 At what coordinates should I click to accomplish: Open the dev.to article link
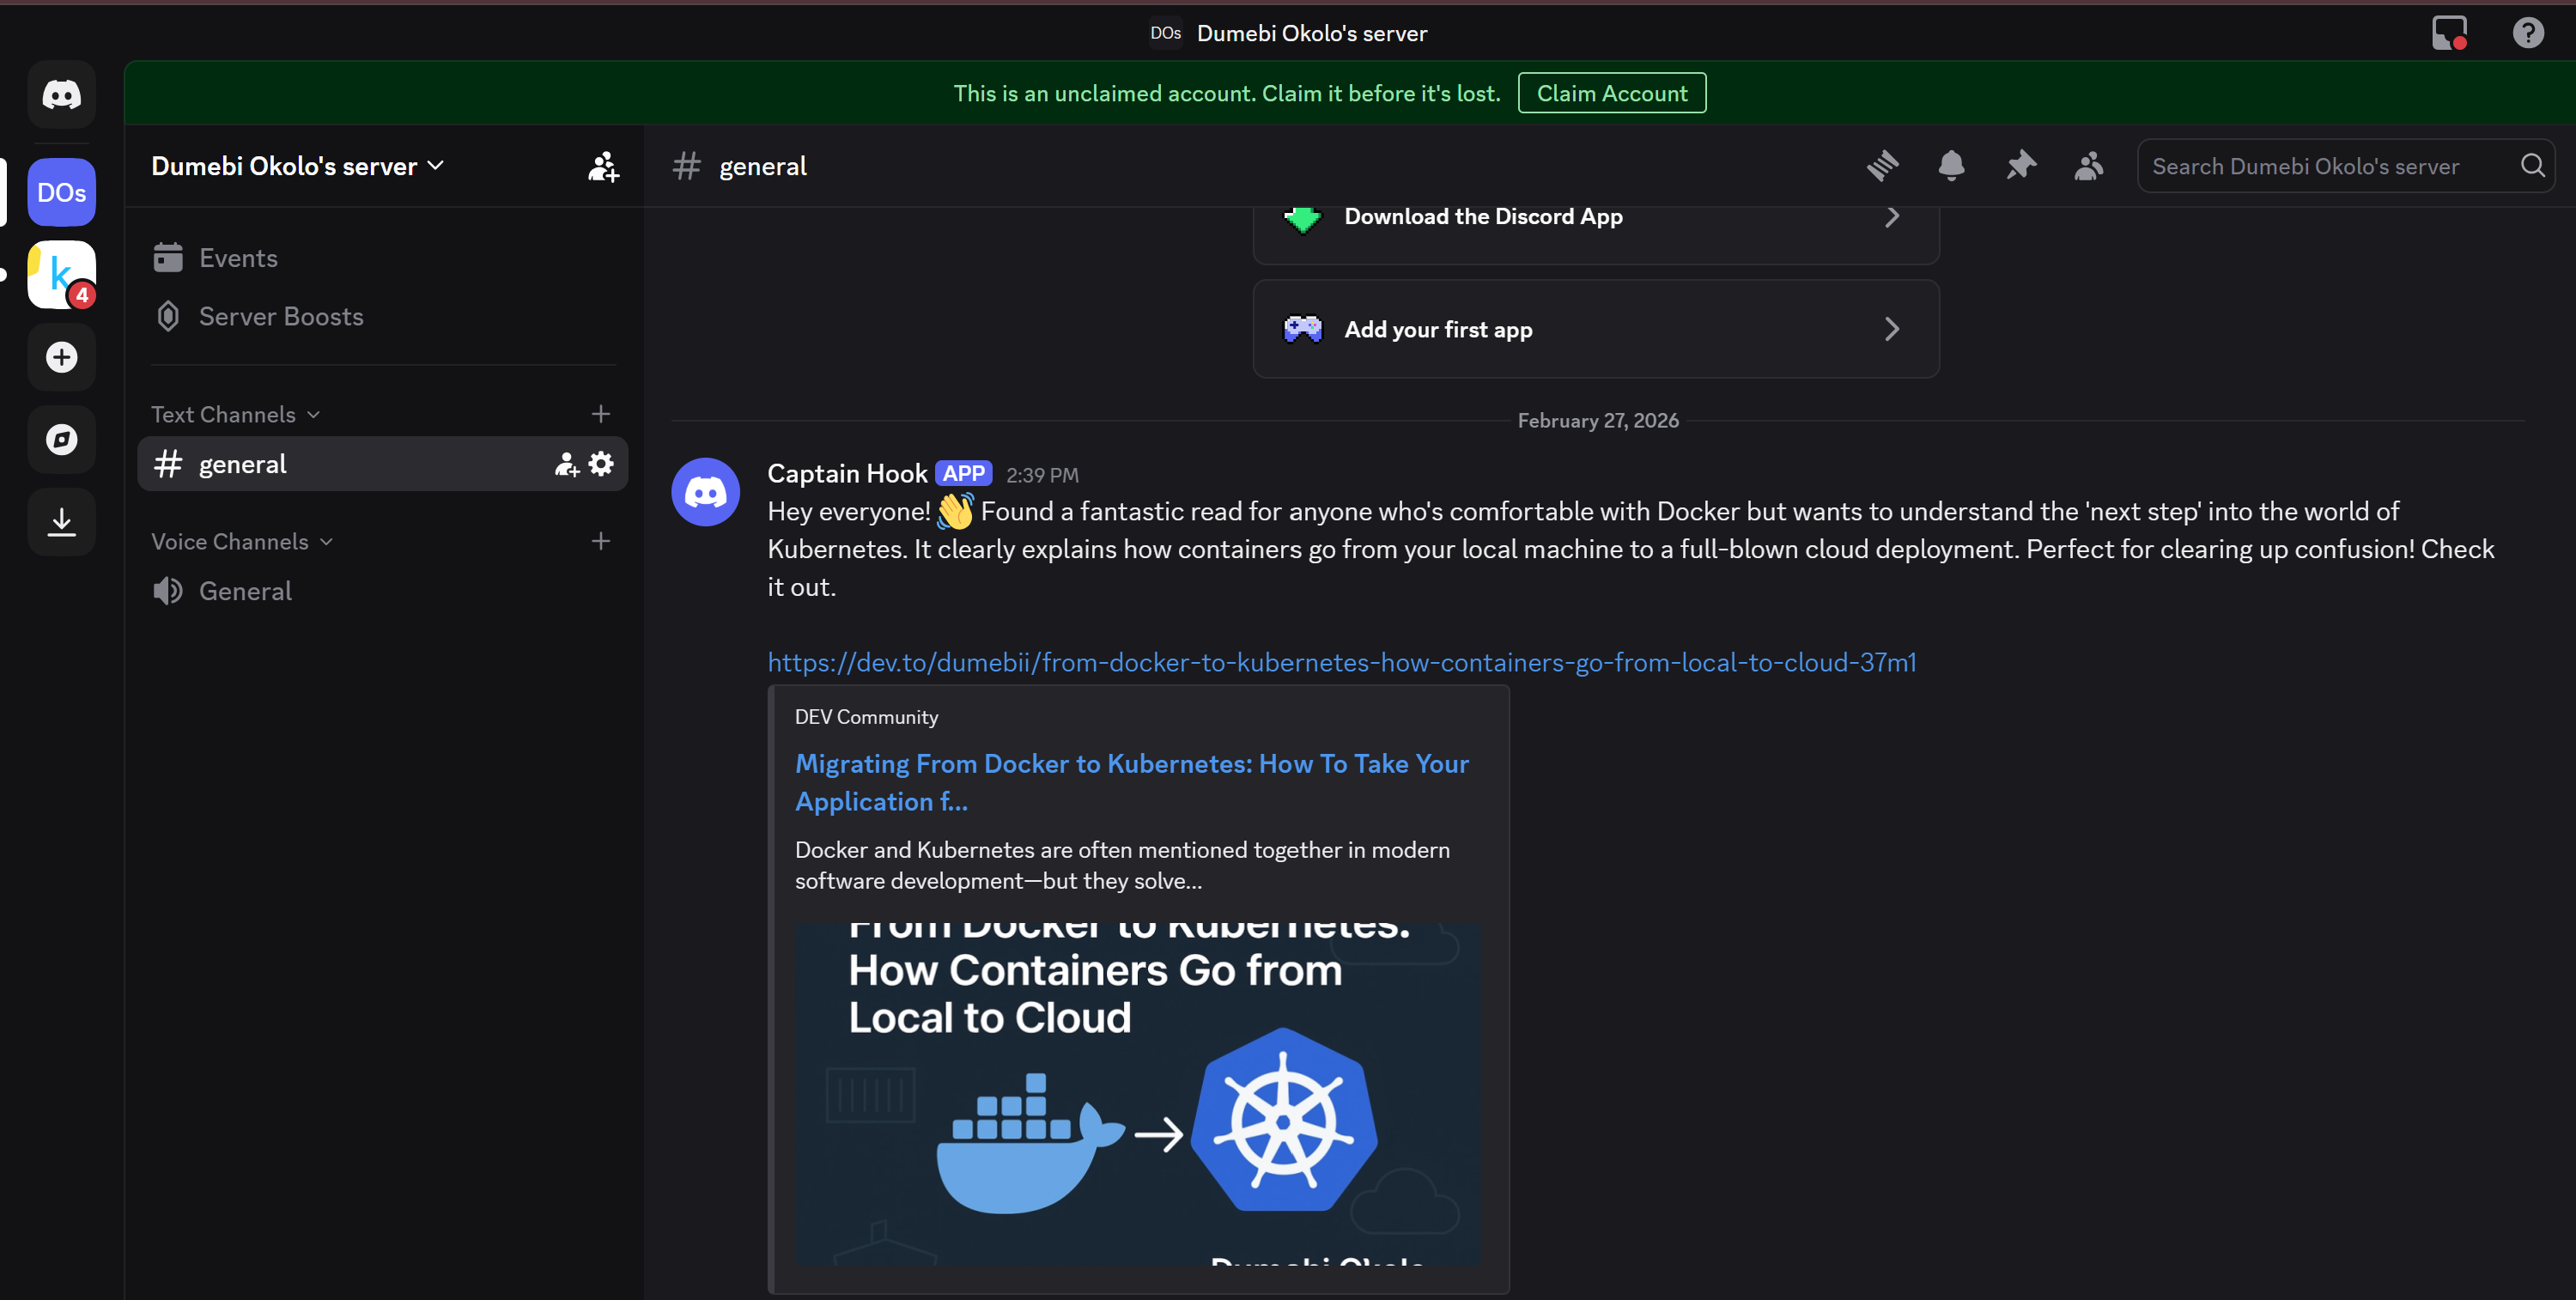click(1341, 661)
